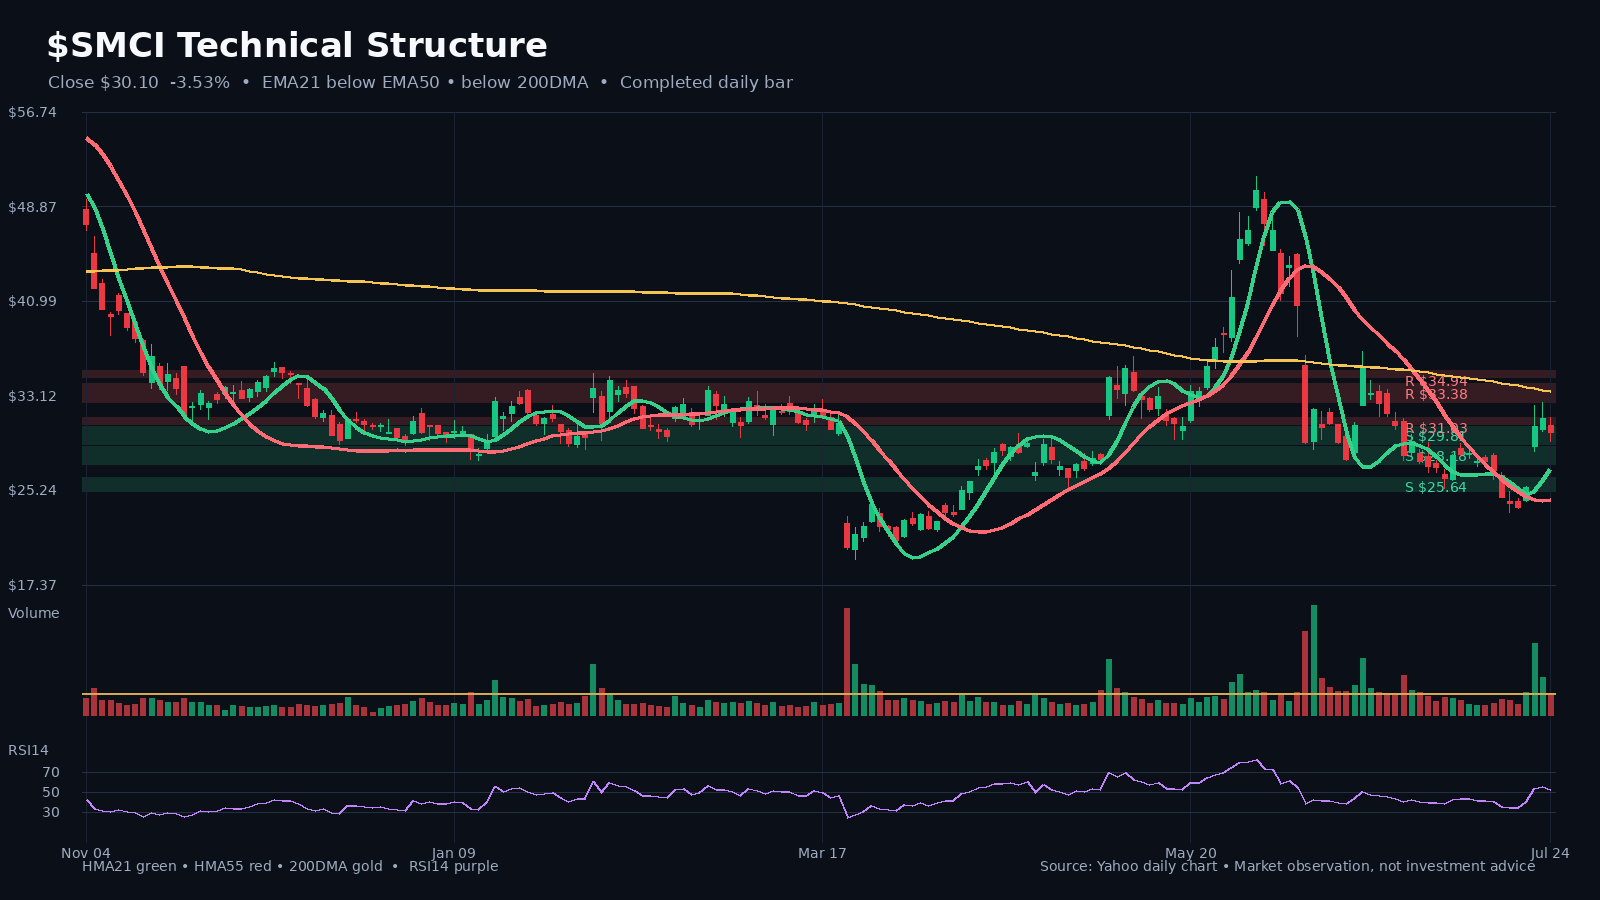The height and width of the screenshot is (900, 1600).
Task: Click the RSI "30" level label
Action: pyautogui.click(x=51, y=813)
